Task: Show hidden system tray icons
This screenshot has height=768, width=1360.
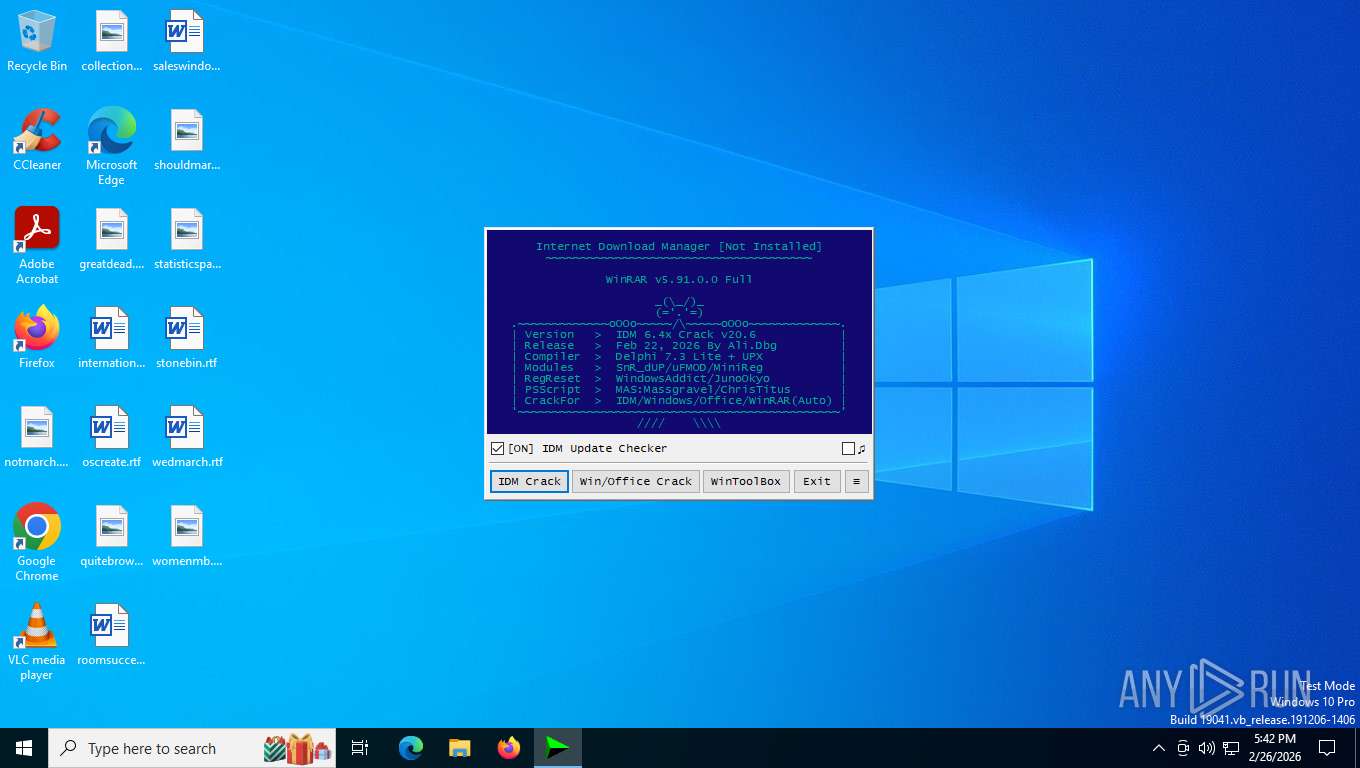Action: [1159, 748]
